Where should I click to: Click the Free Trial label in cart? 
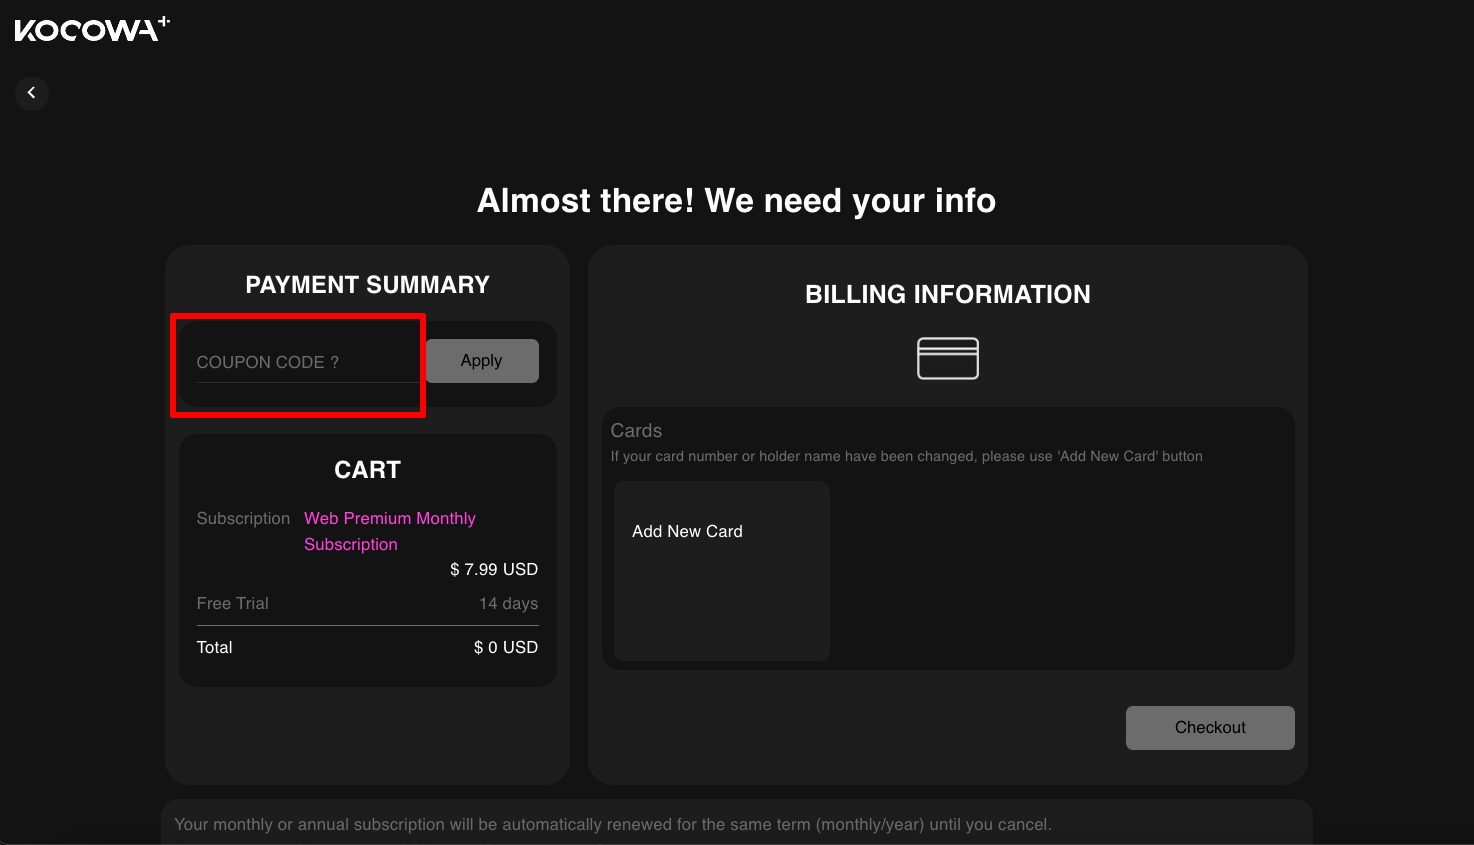(232, 604)
